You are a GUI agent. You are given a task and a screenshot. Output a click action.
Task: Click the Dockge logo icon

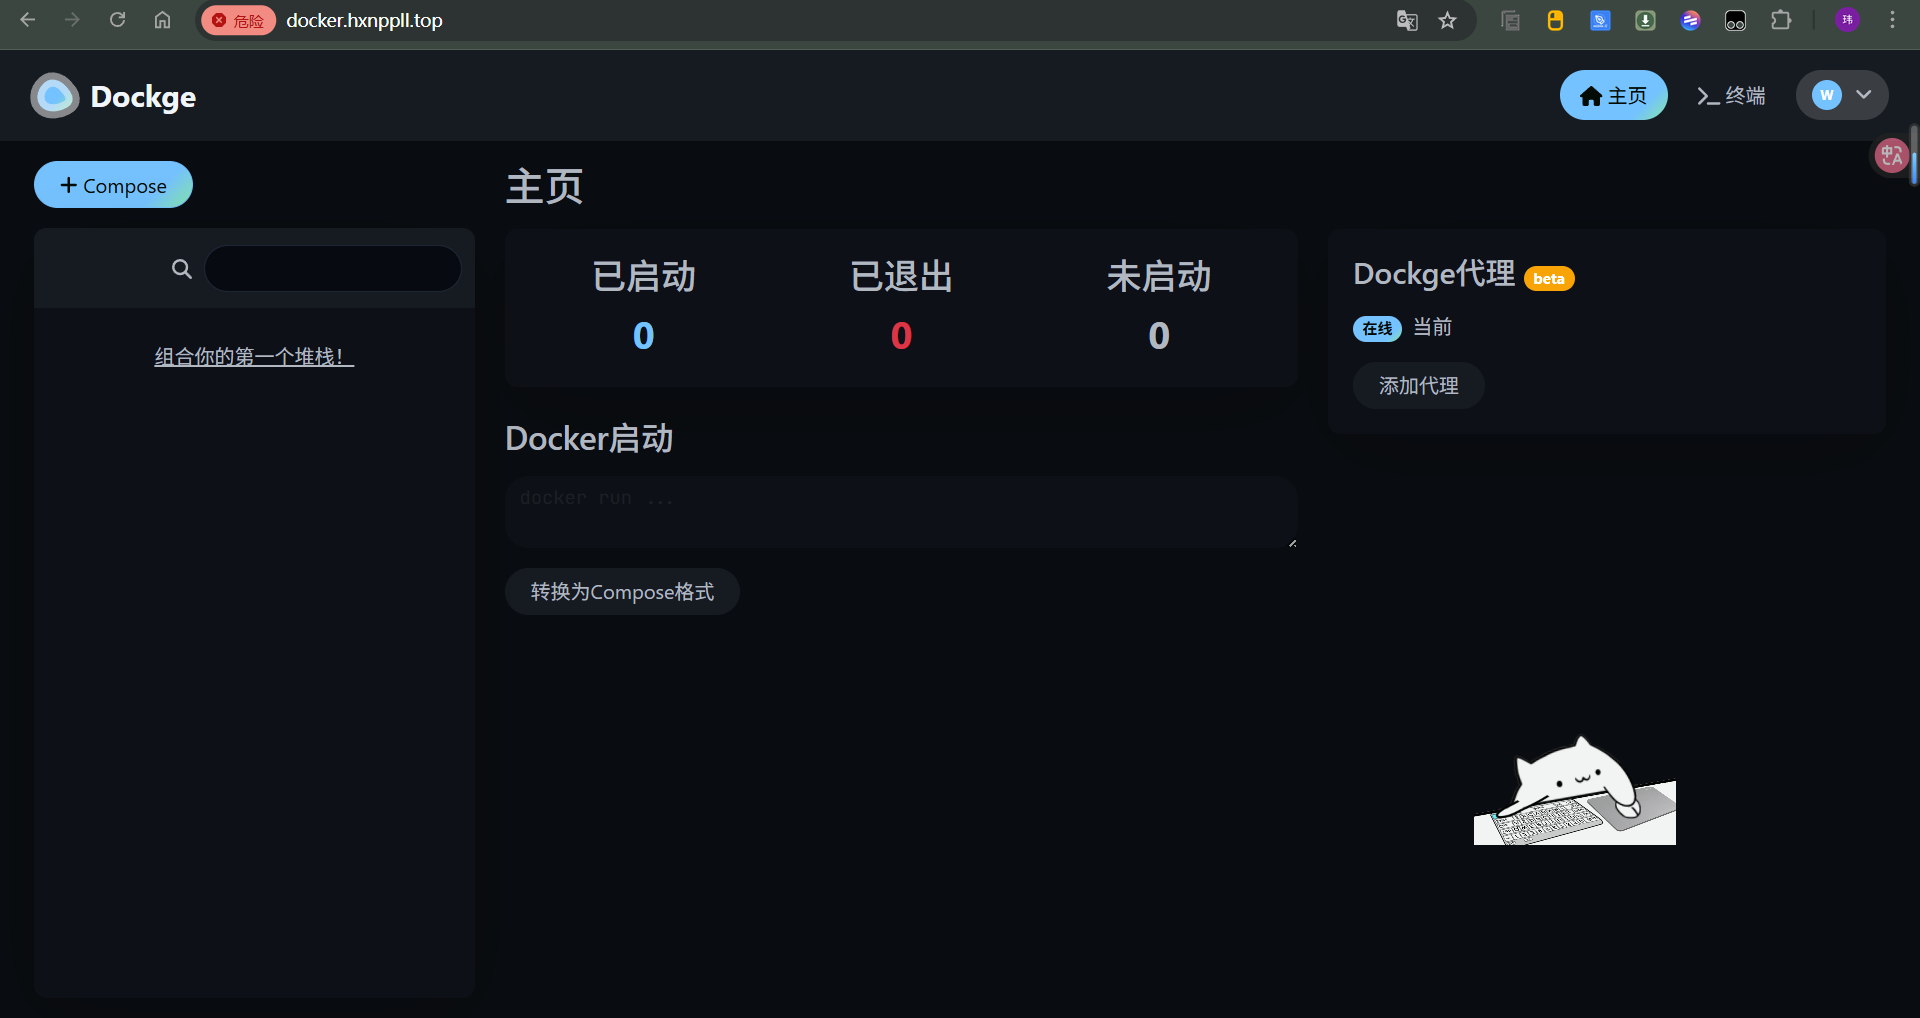[55, 96]
